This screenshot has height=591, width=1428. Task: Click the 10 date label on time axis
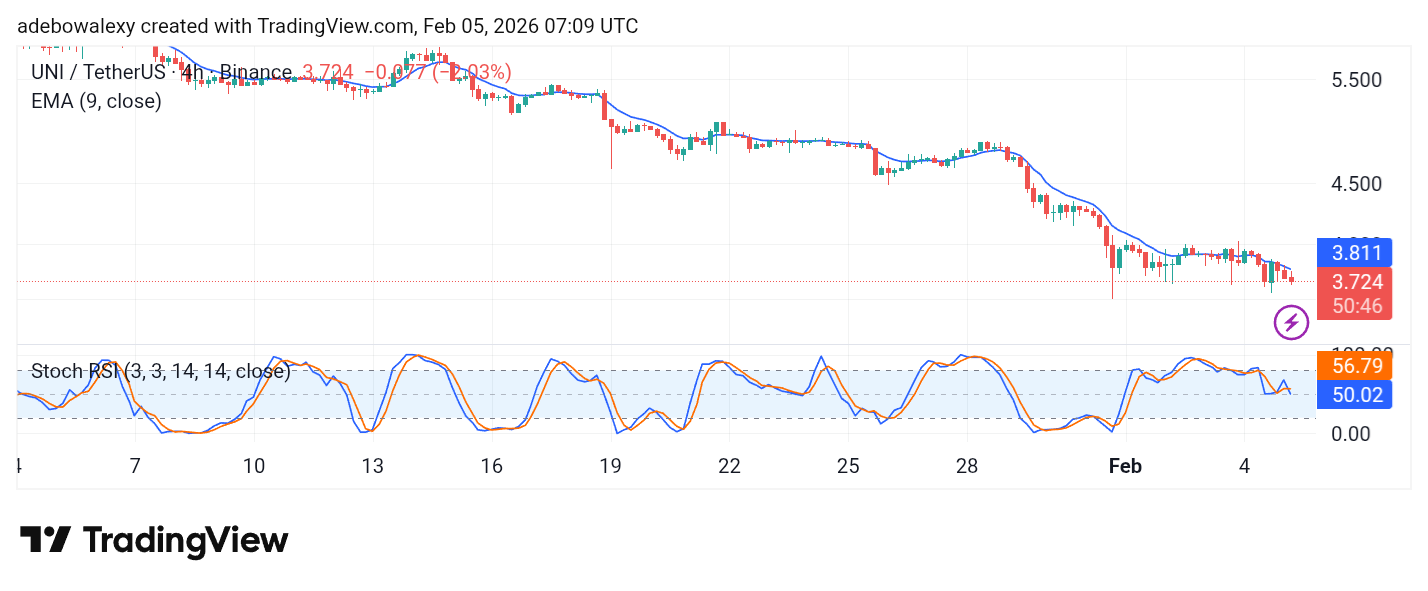[254, 466]
